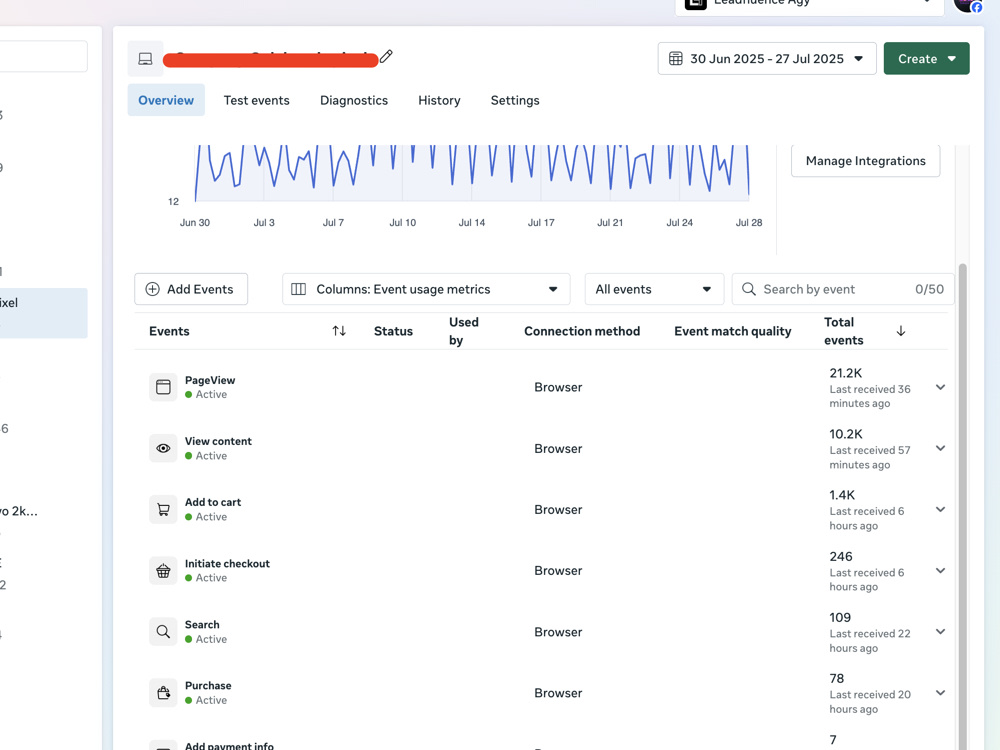
Task: Click the 246 total events value
Action: [841, 557]
